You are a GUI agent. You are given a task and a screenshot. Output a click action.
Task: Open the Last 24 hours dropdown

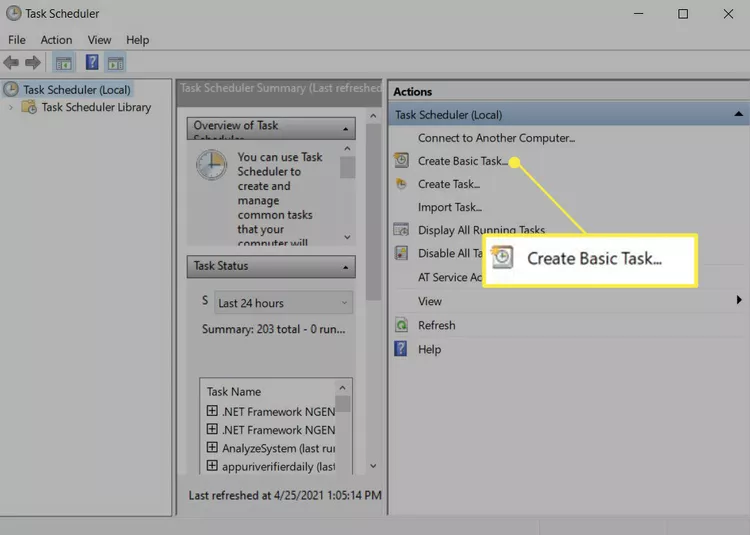[x=283, y=303]
